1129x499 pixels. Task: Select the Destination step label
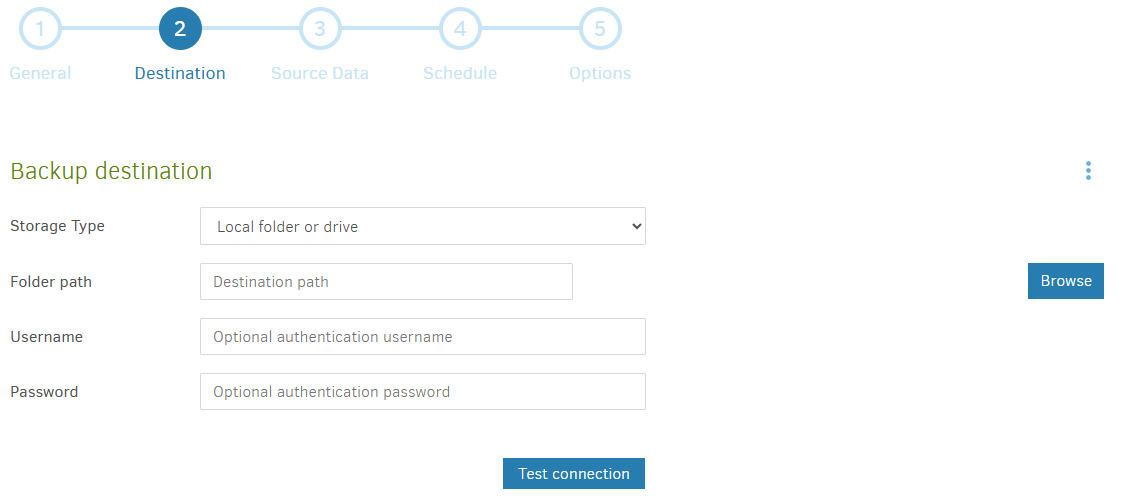click(x=180, y=73)
